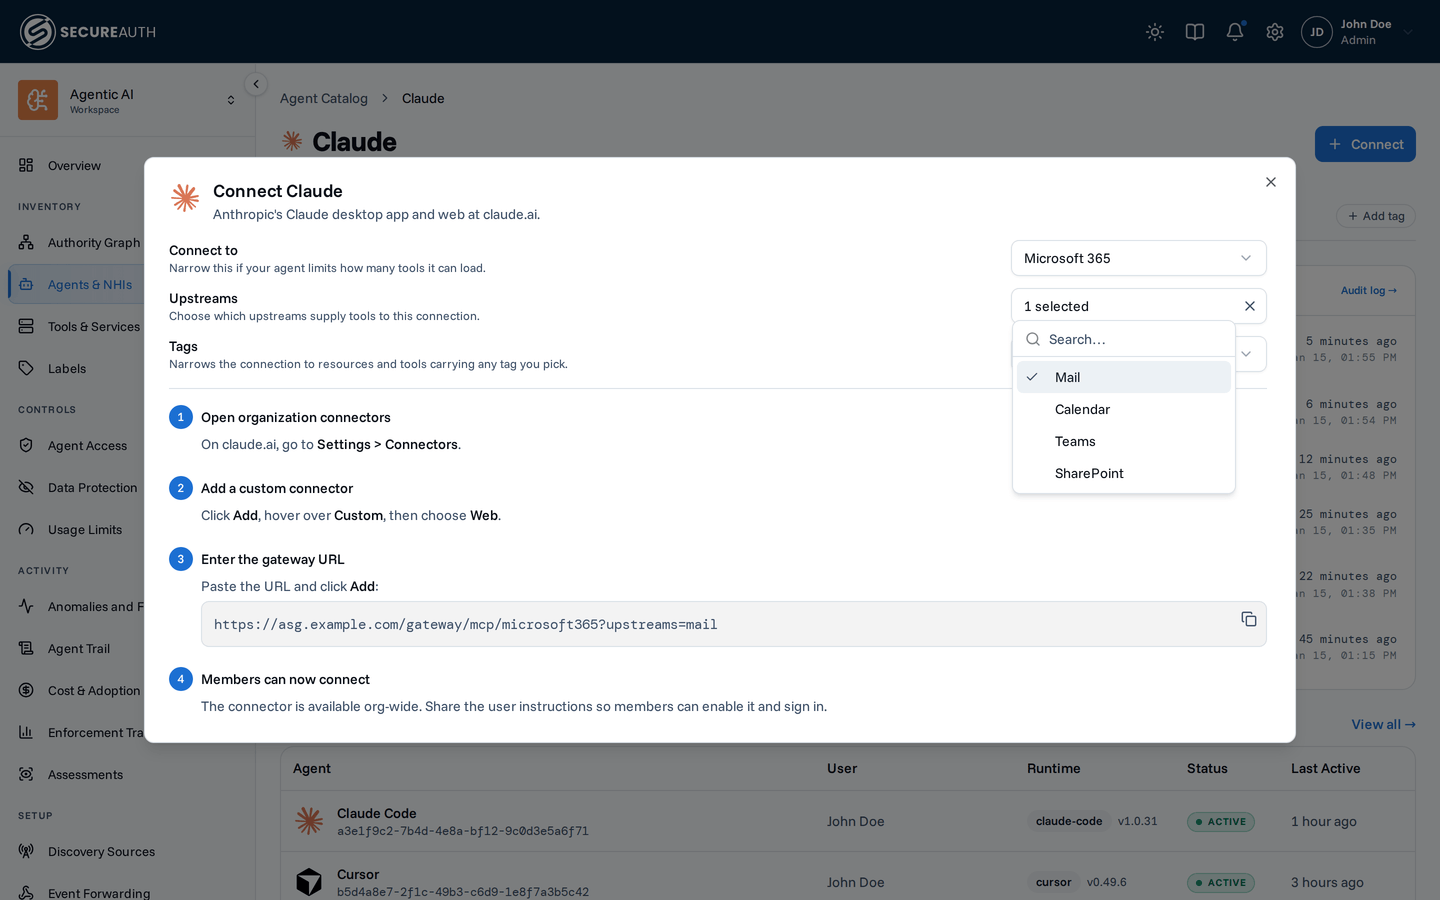Click the Agent Trail sidebar icon
1440x900 pixels.
26,648
